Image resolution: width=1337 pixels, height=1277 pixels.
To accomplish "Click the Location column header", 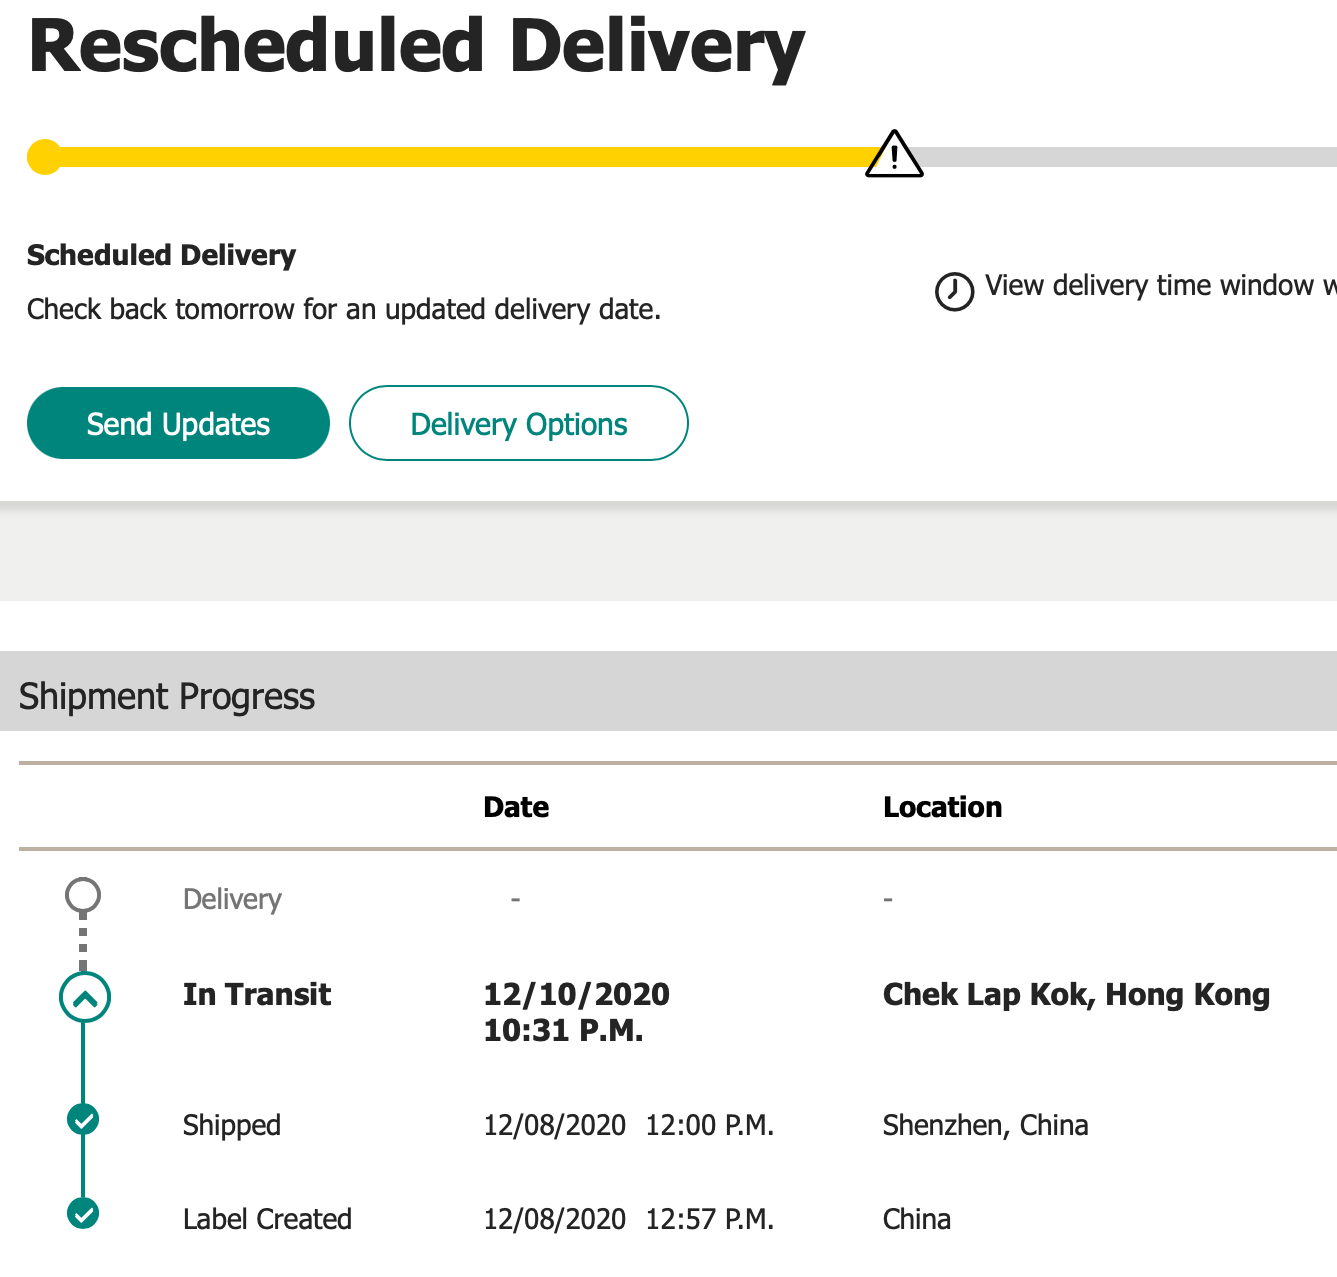I will click(x=942, y=807).
